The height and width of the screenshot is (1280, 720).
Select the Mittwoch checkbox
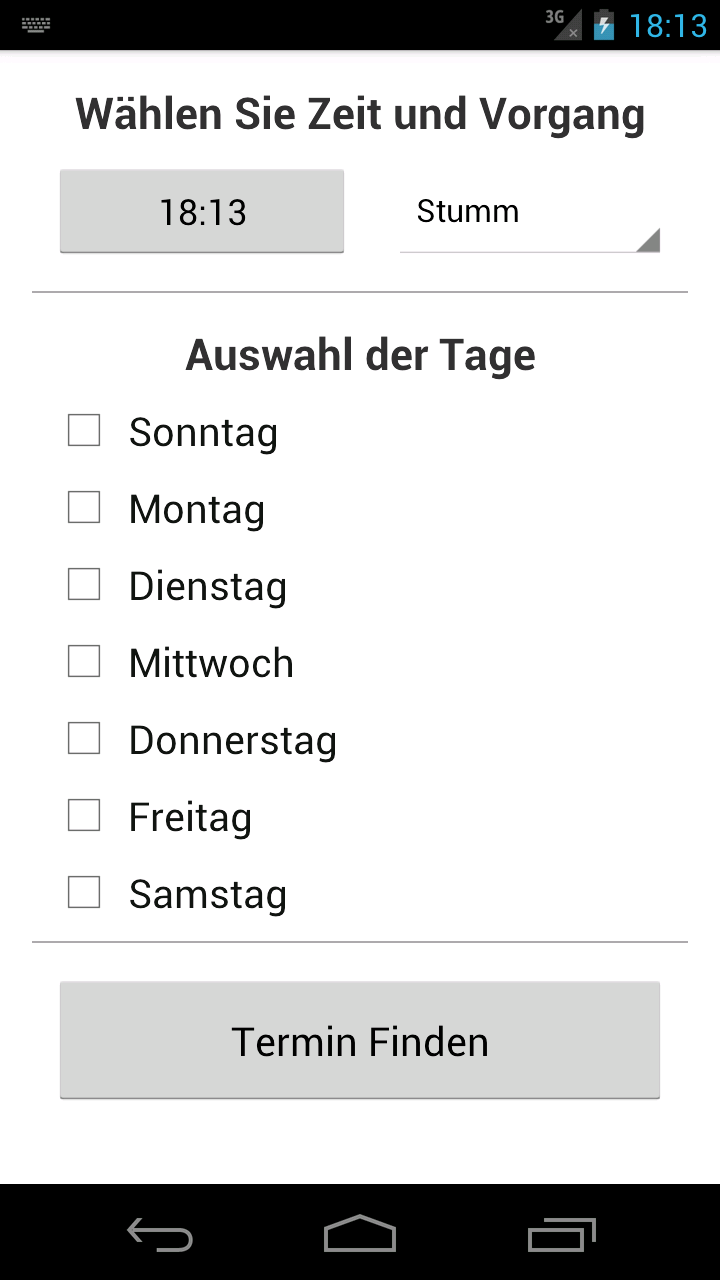point(84,662)
